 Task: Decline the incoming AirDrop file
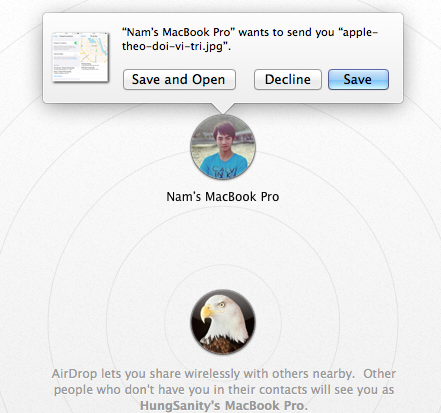288,80
